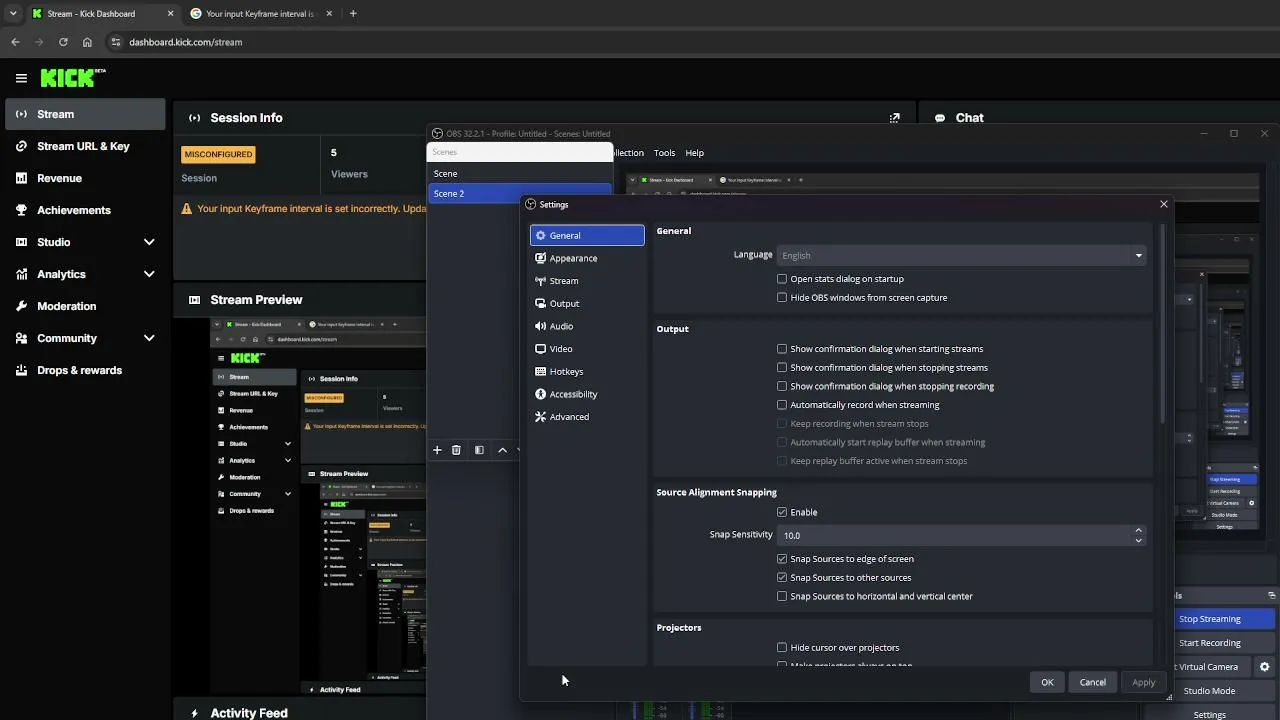Check Snap Sources to horizontal and vertical center

click(x=782, y=596)
